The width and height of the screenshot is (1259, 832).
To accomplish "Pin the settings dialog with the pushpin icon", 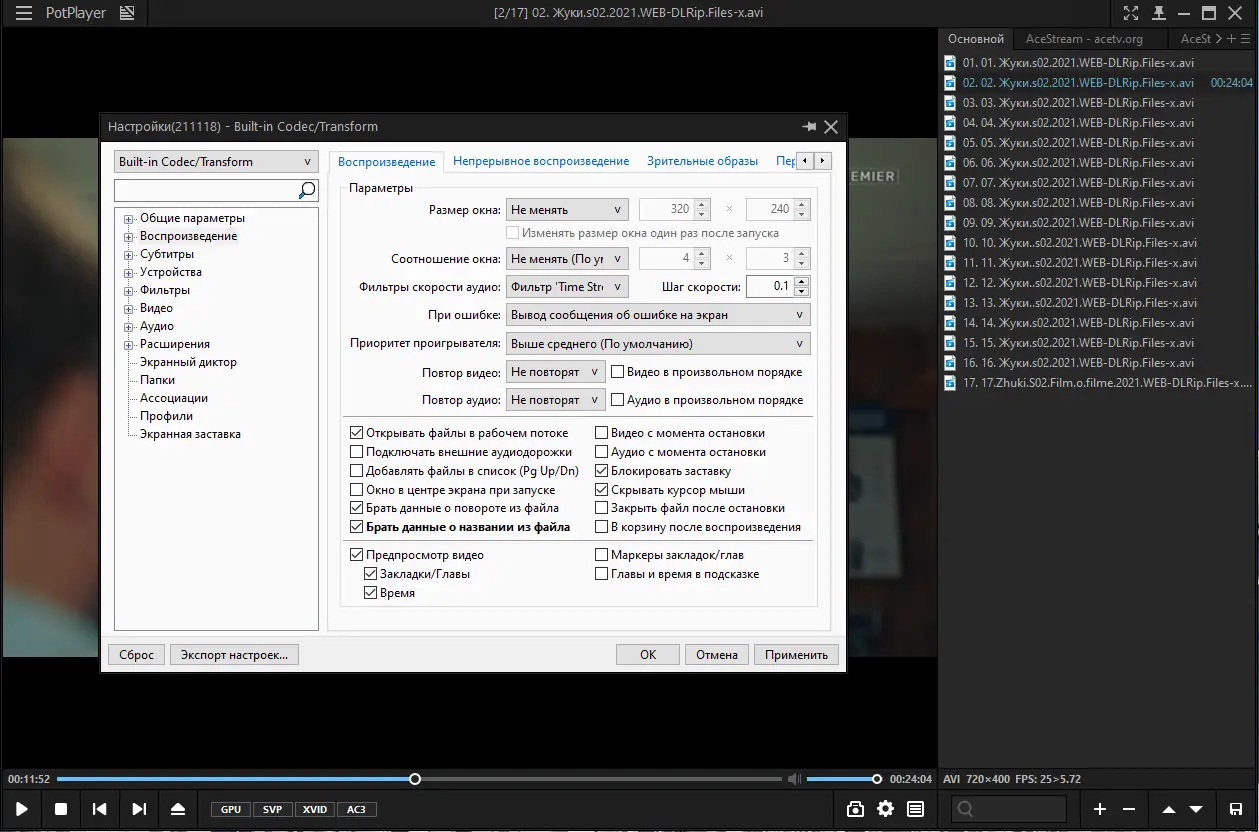I will [x=809, y=127].
